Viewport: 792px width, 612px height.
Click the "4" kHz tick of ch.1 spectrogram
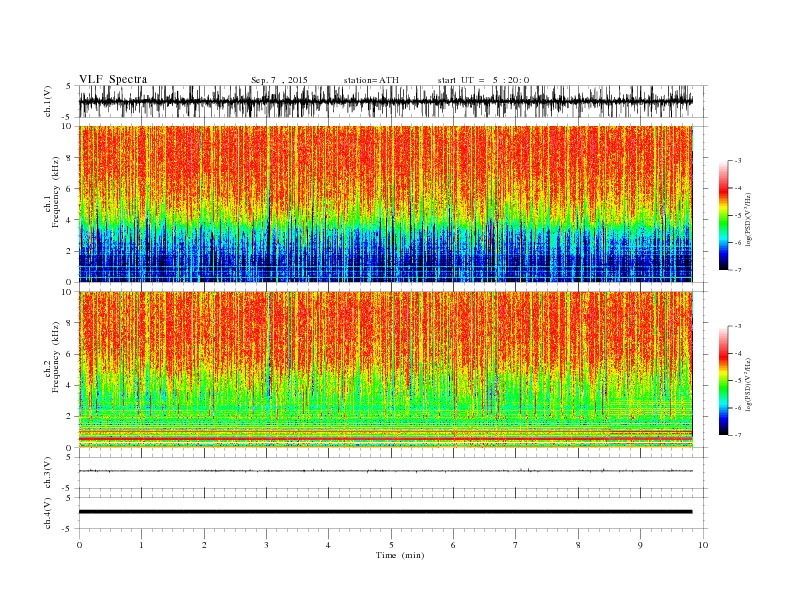pos(70,220)
